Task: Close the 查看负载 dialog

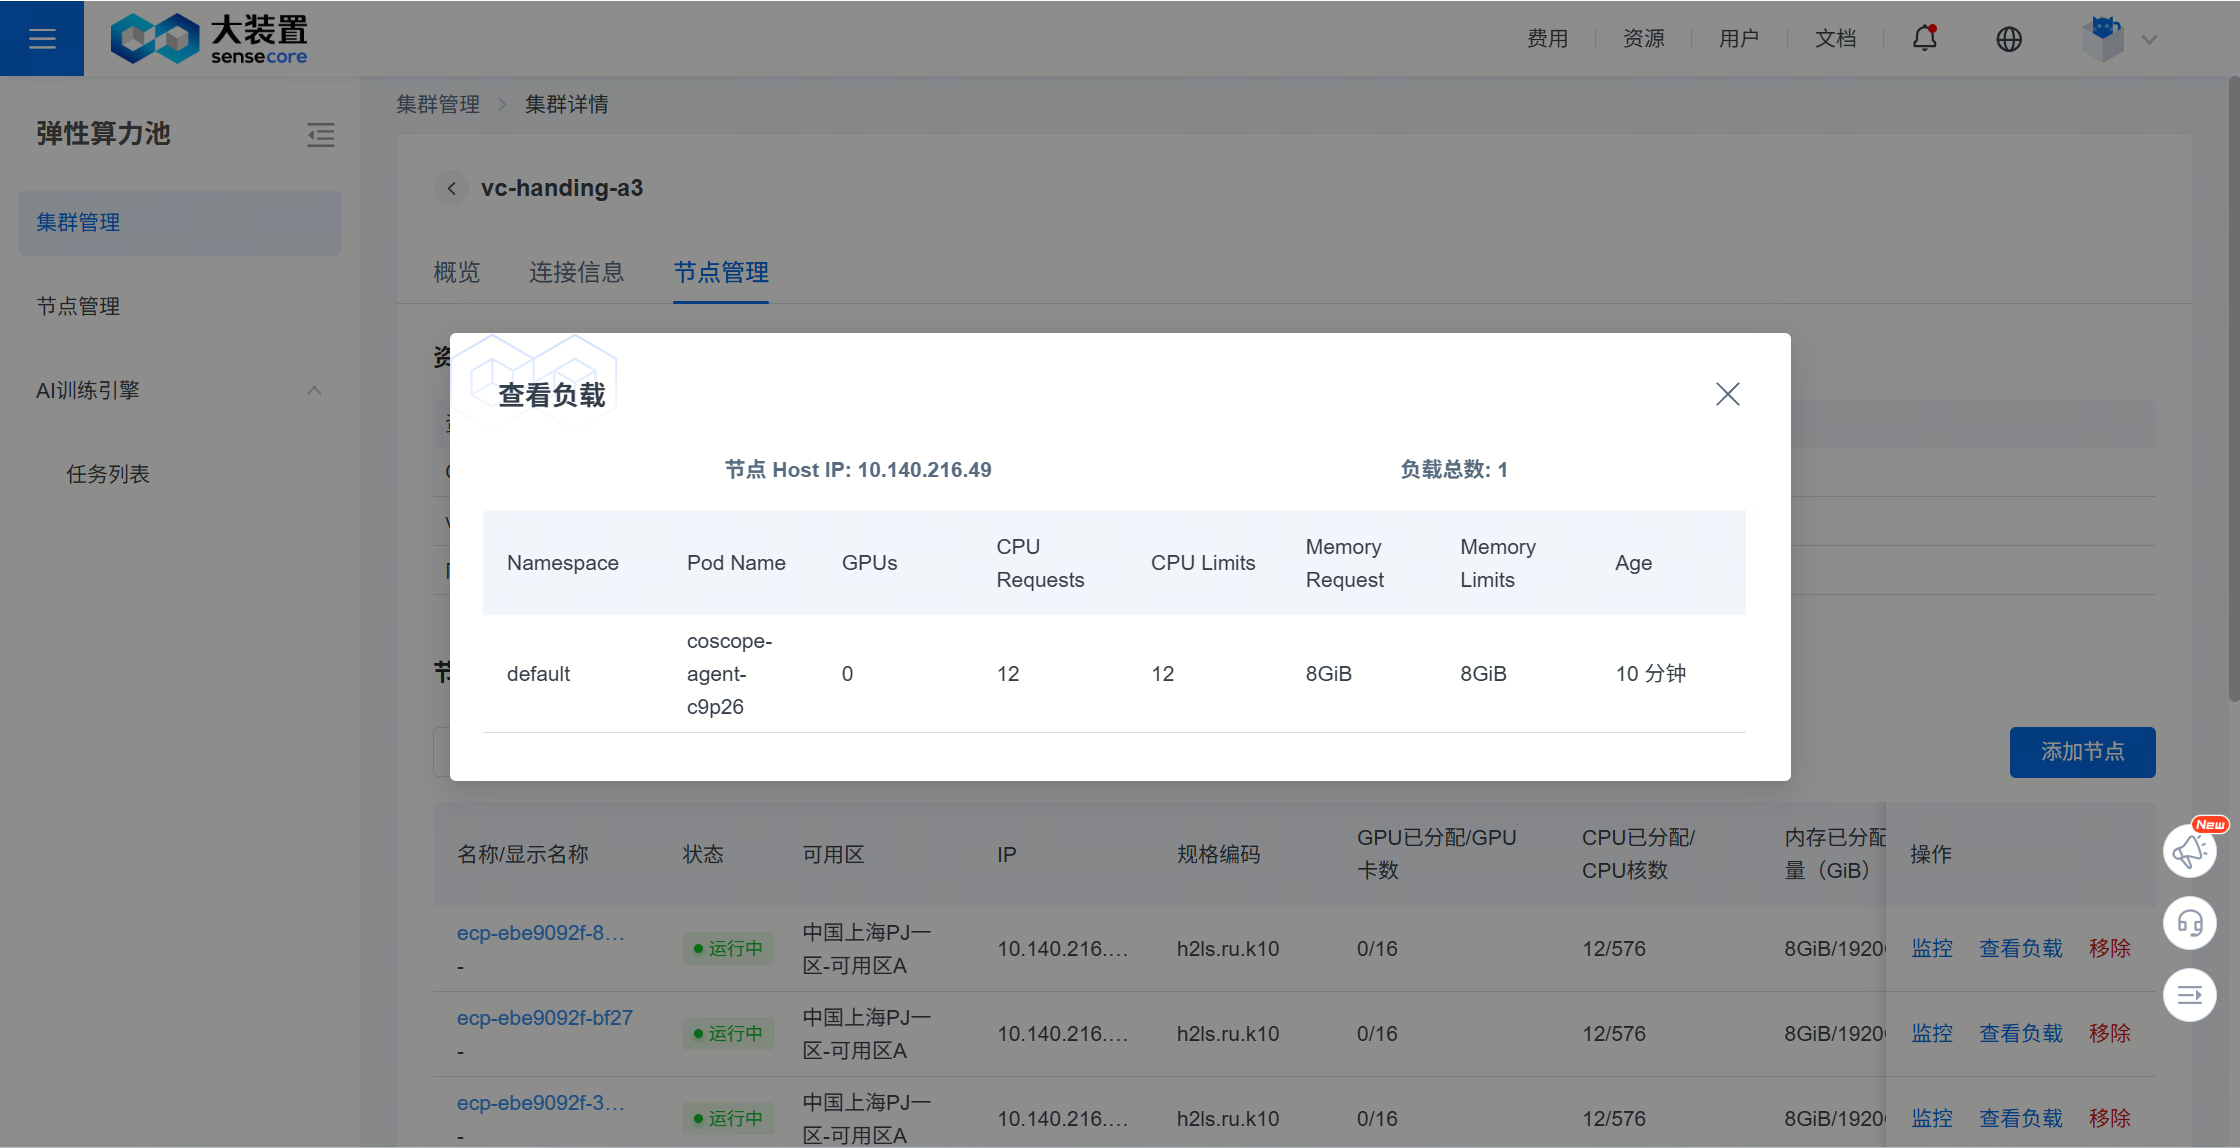Action: pos(1727,394)
